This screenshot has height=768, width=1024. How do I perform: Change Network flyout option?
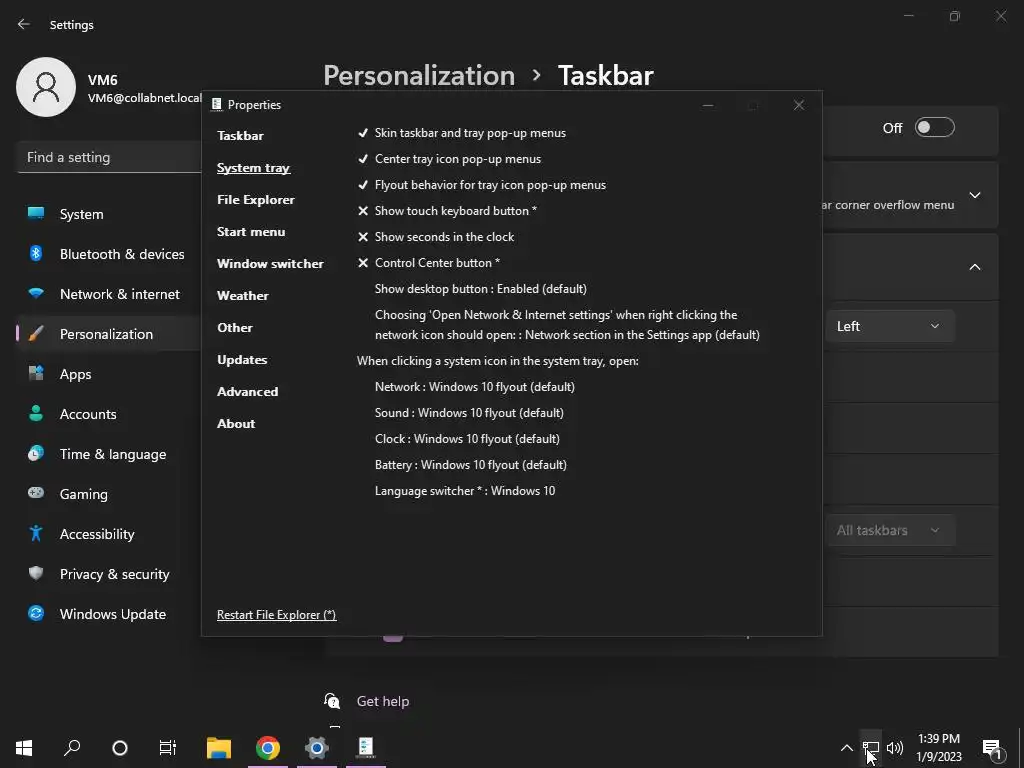point(475,387)
